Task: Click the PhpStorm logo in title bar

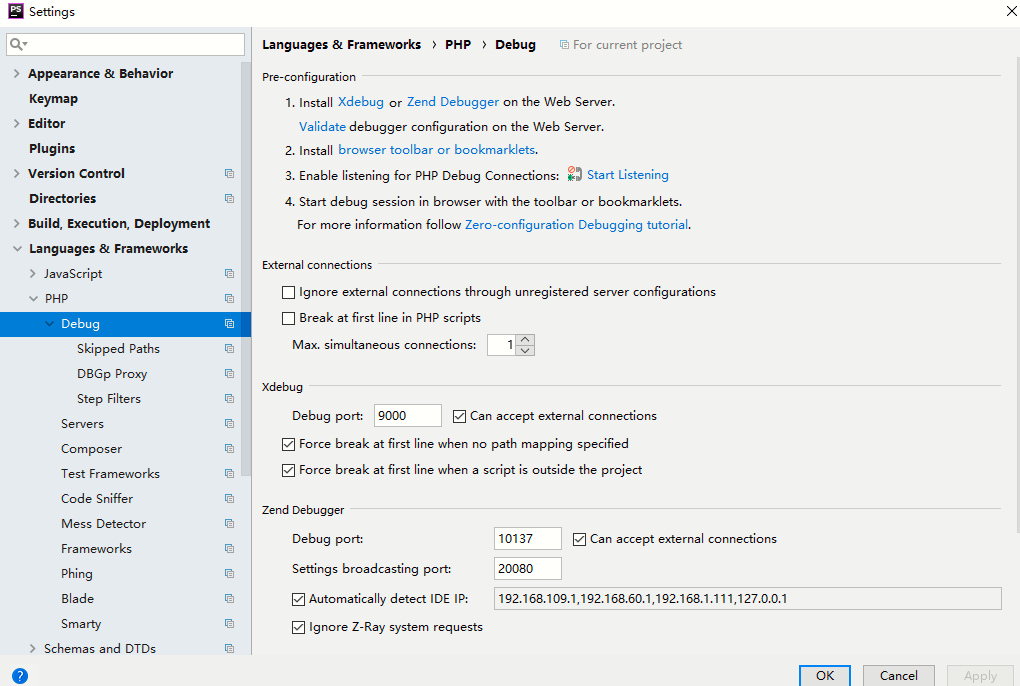Action: tap(16, 11)
